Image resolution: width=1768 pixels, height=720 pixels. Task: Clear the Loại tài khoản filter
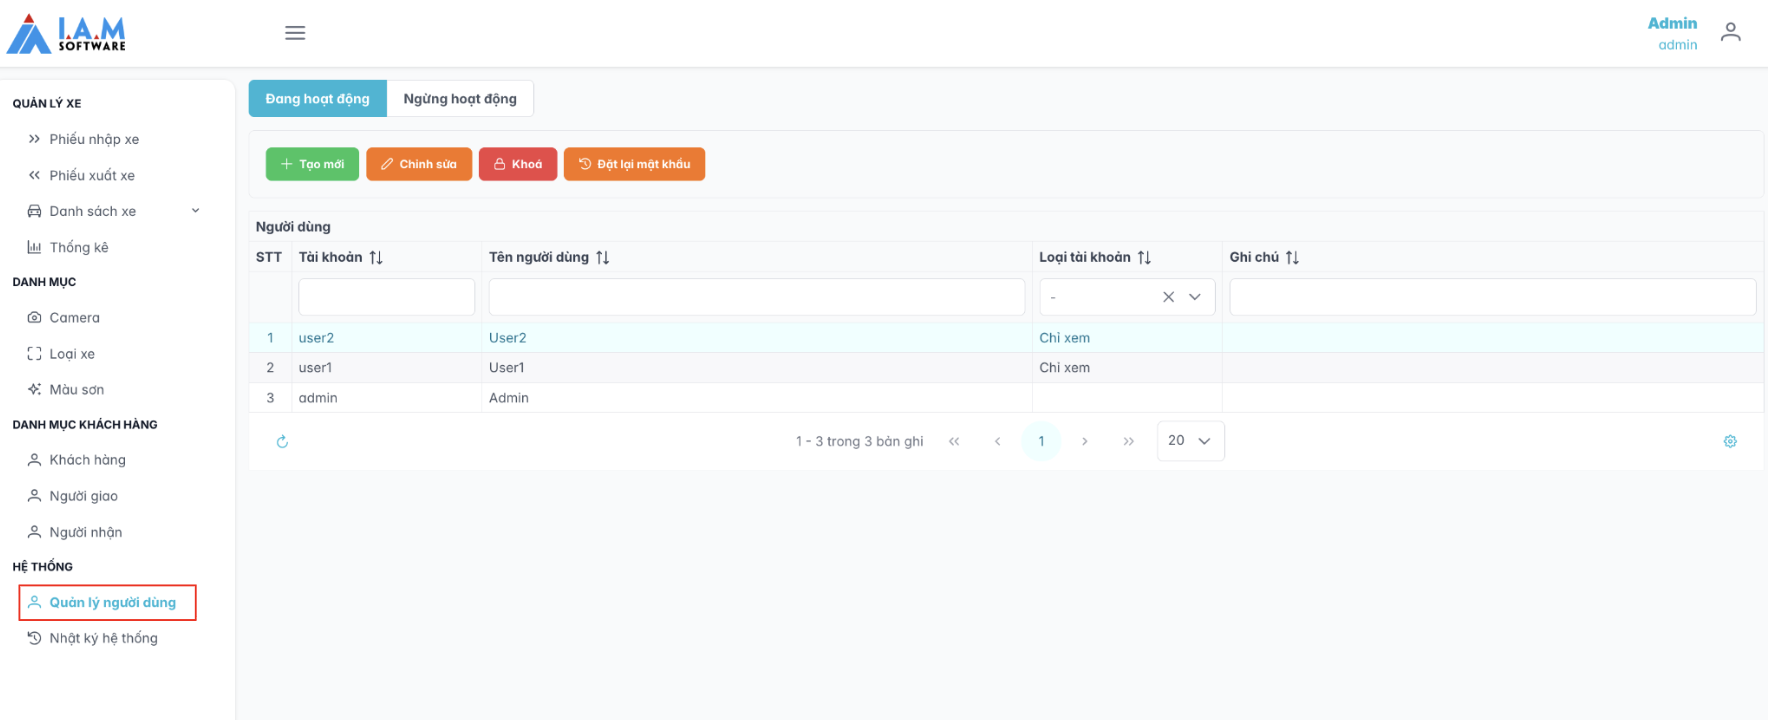pyautogui.click(x=1168, y=297)
